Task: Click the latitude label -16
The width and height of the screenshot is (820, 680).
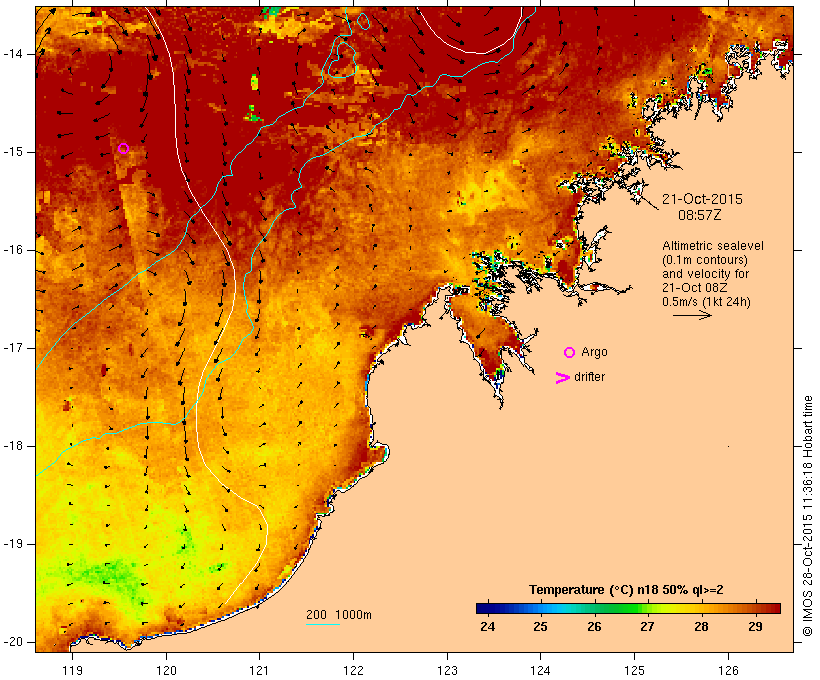Action: point(13,250)
